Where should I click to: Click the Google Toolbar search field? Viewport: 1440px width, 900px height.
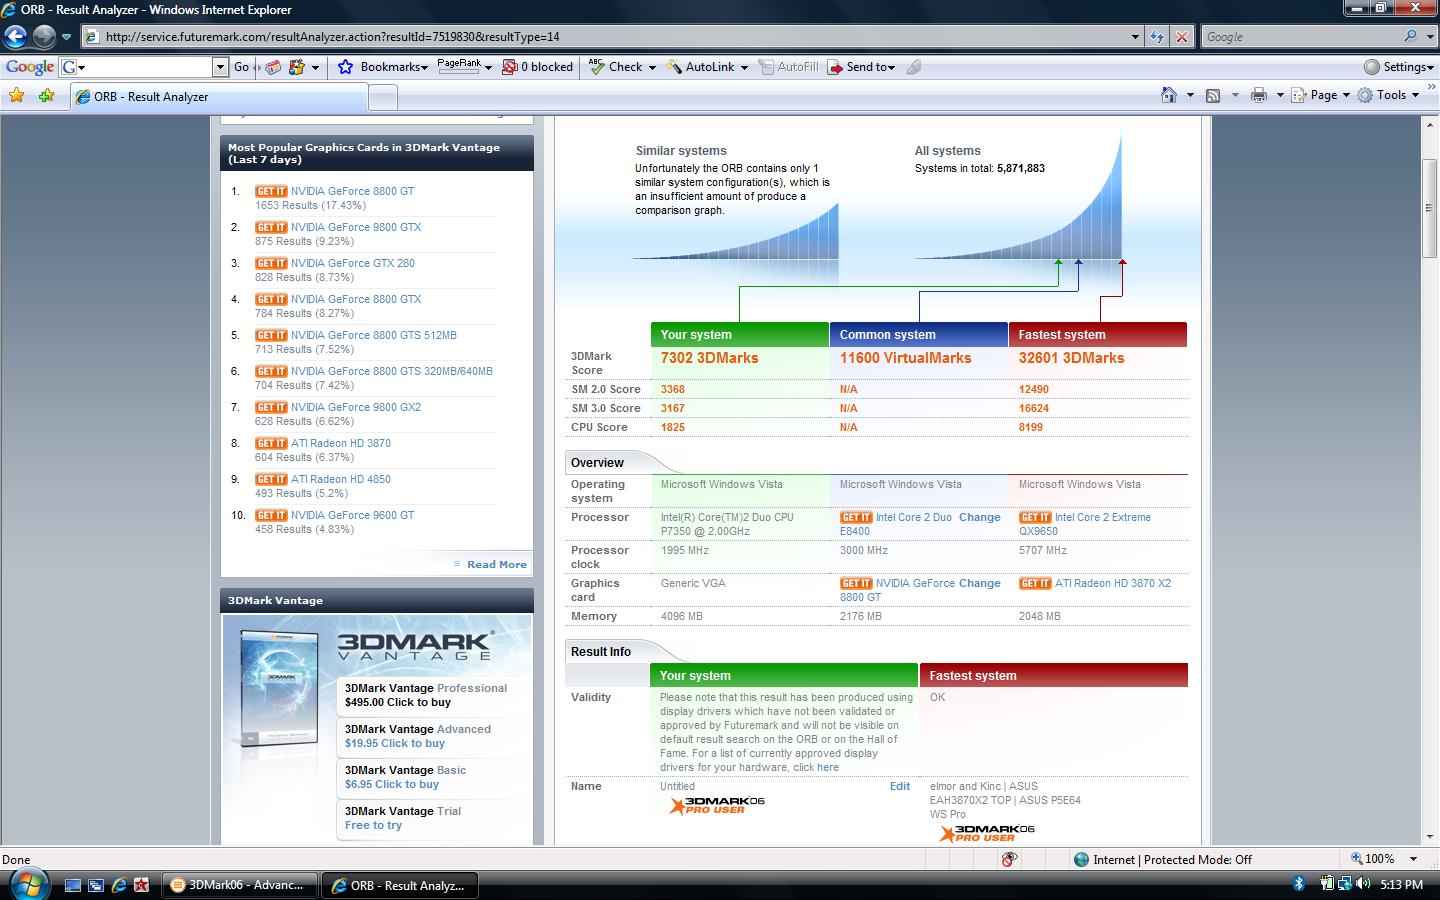point(148,67)
